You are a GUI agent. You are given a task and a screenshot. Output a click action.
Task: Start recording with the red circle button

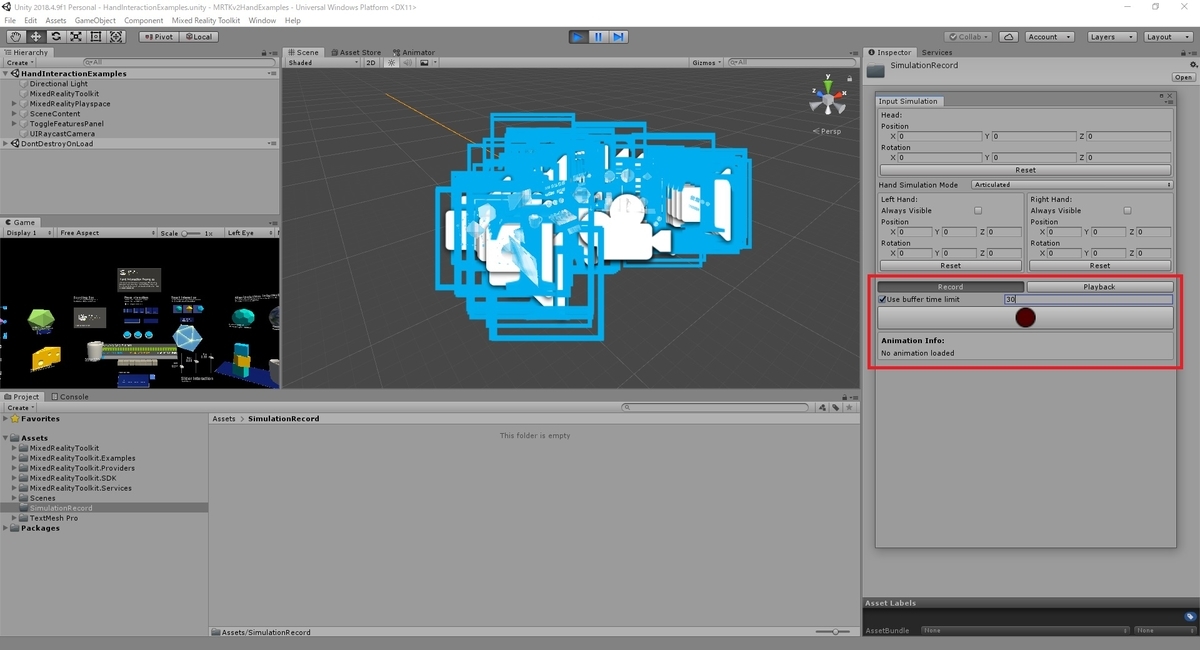coord(1025,318)
